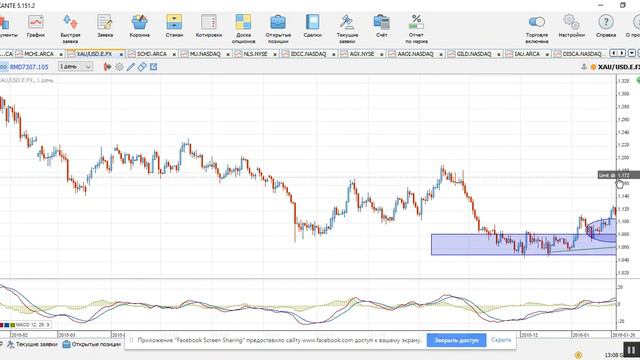Open the Быстрая заявка quick order tool
The height and width of the screenshot is (360, 640).
point(70,29)
